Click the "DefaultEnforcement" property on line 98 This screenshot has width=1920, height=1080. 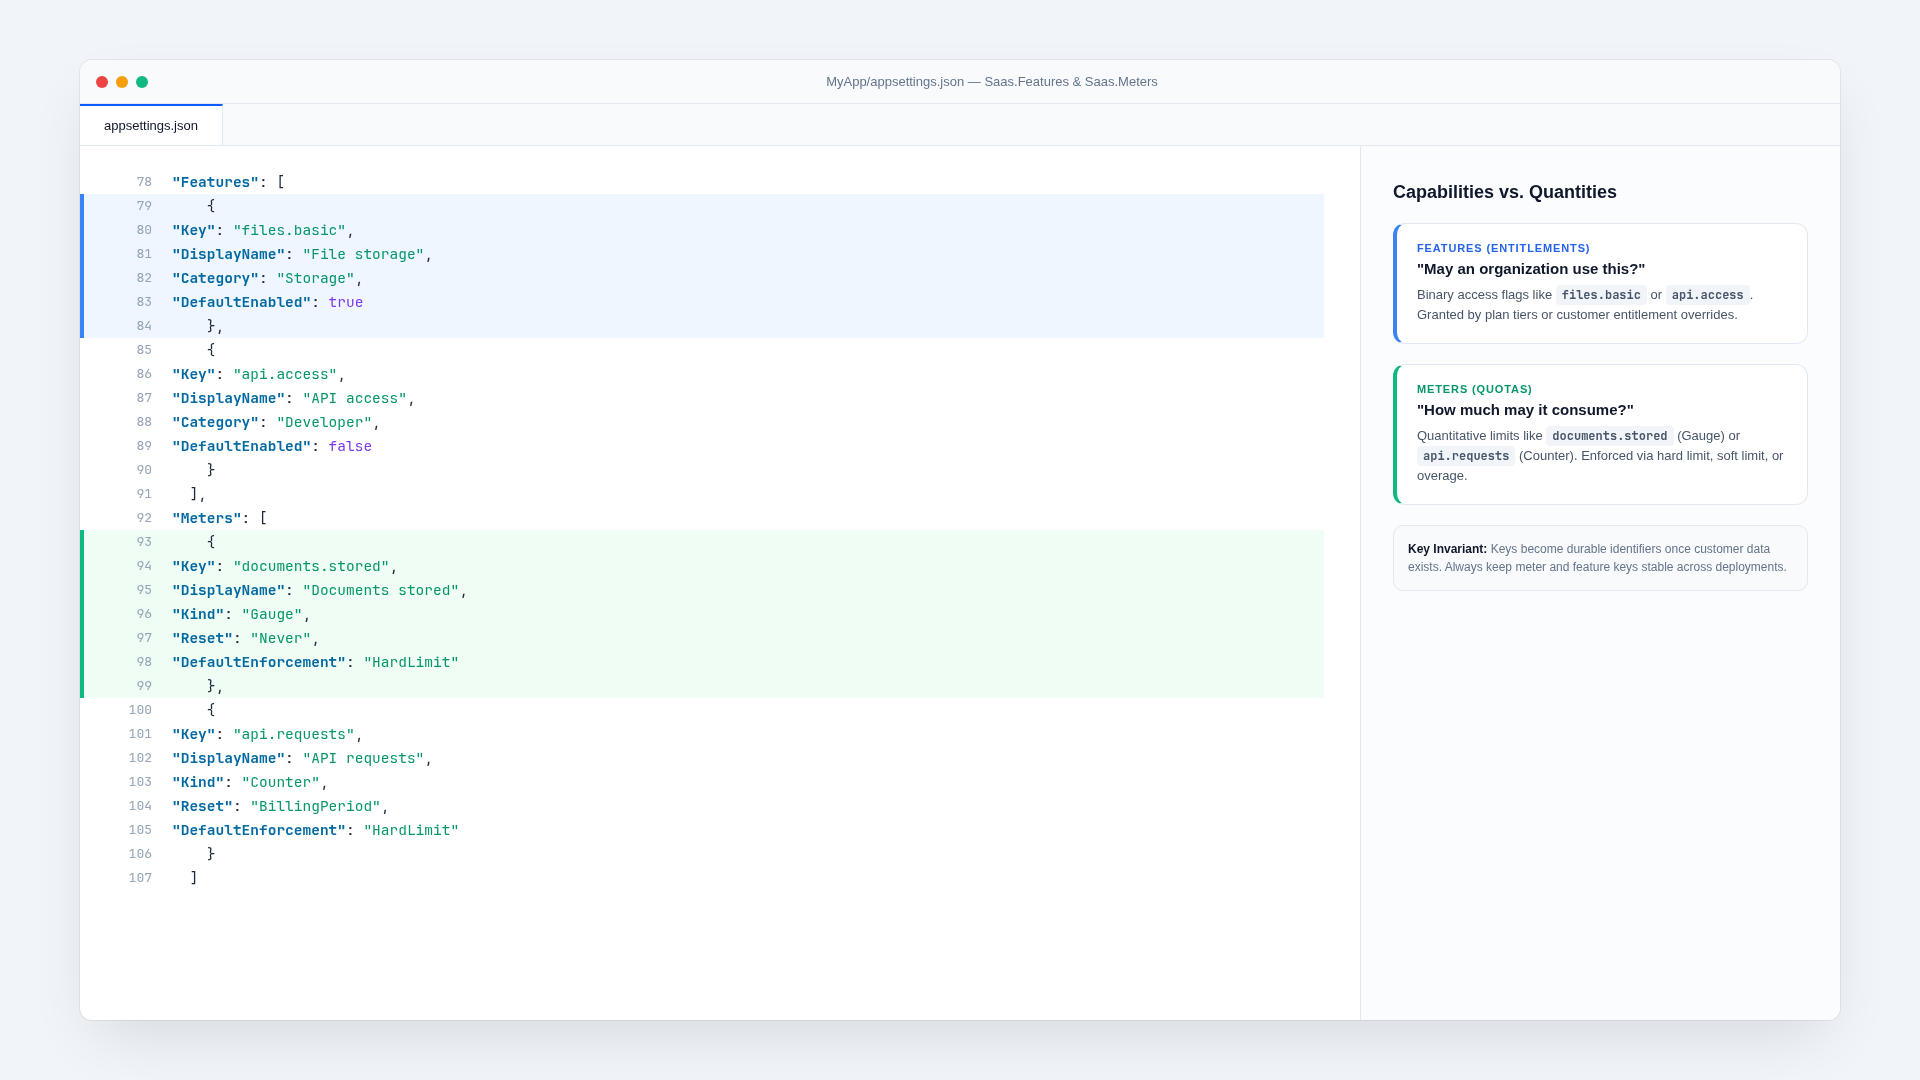point(259,662)
